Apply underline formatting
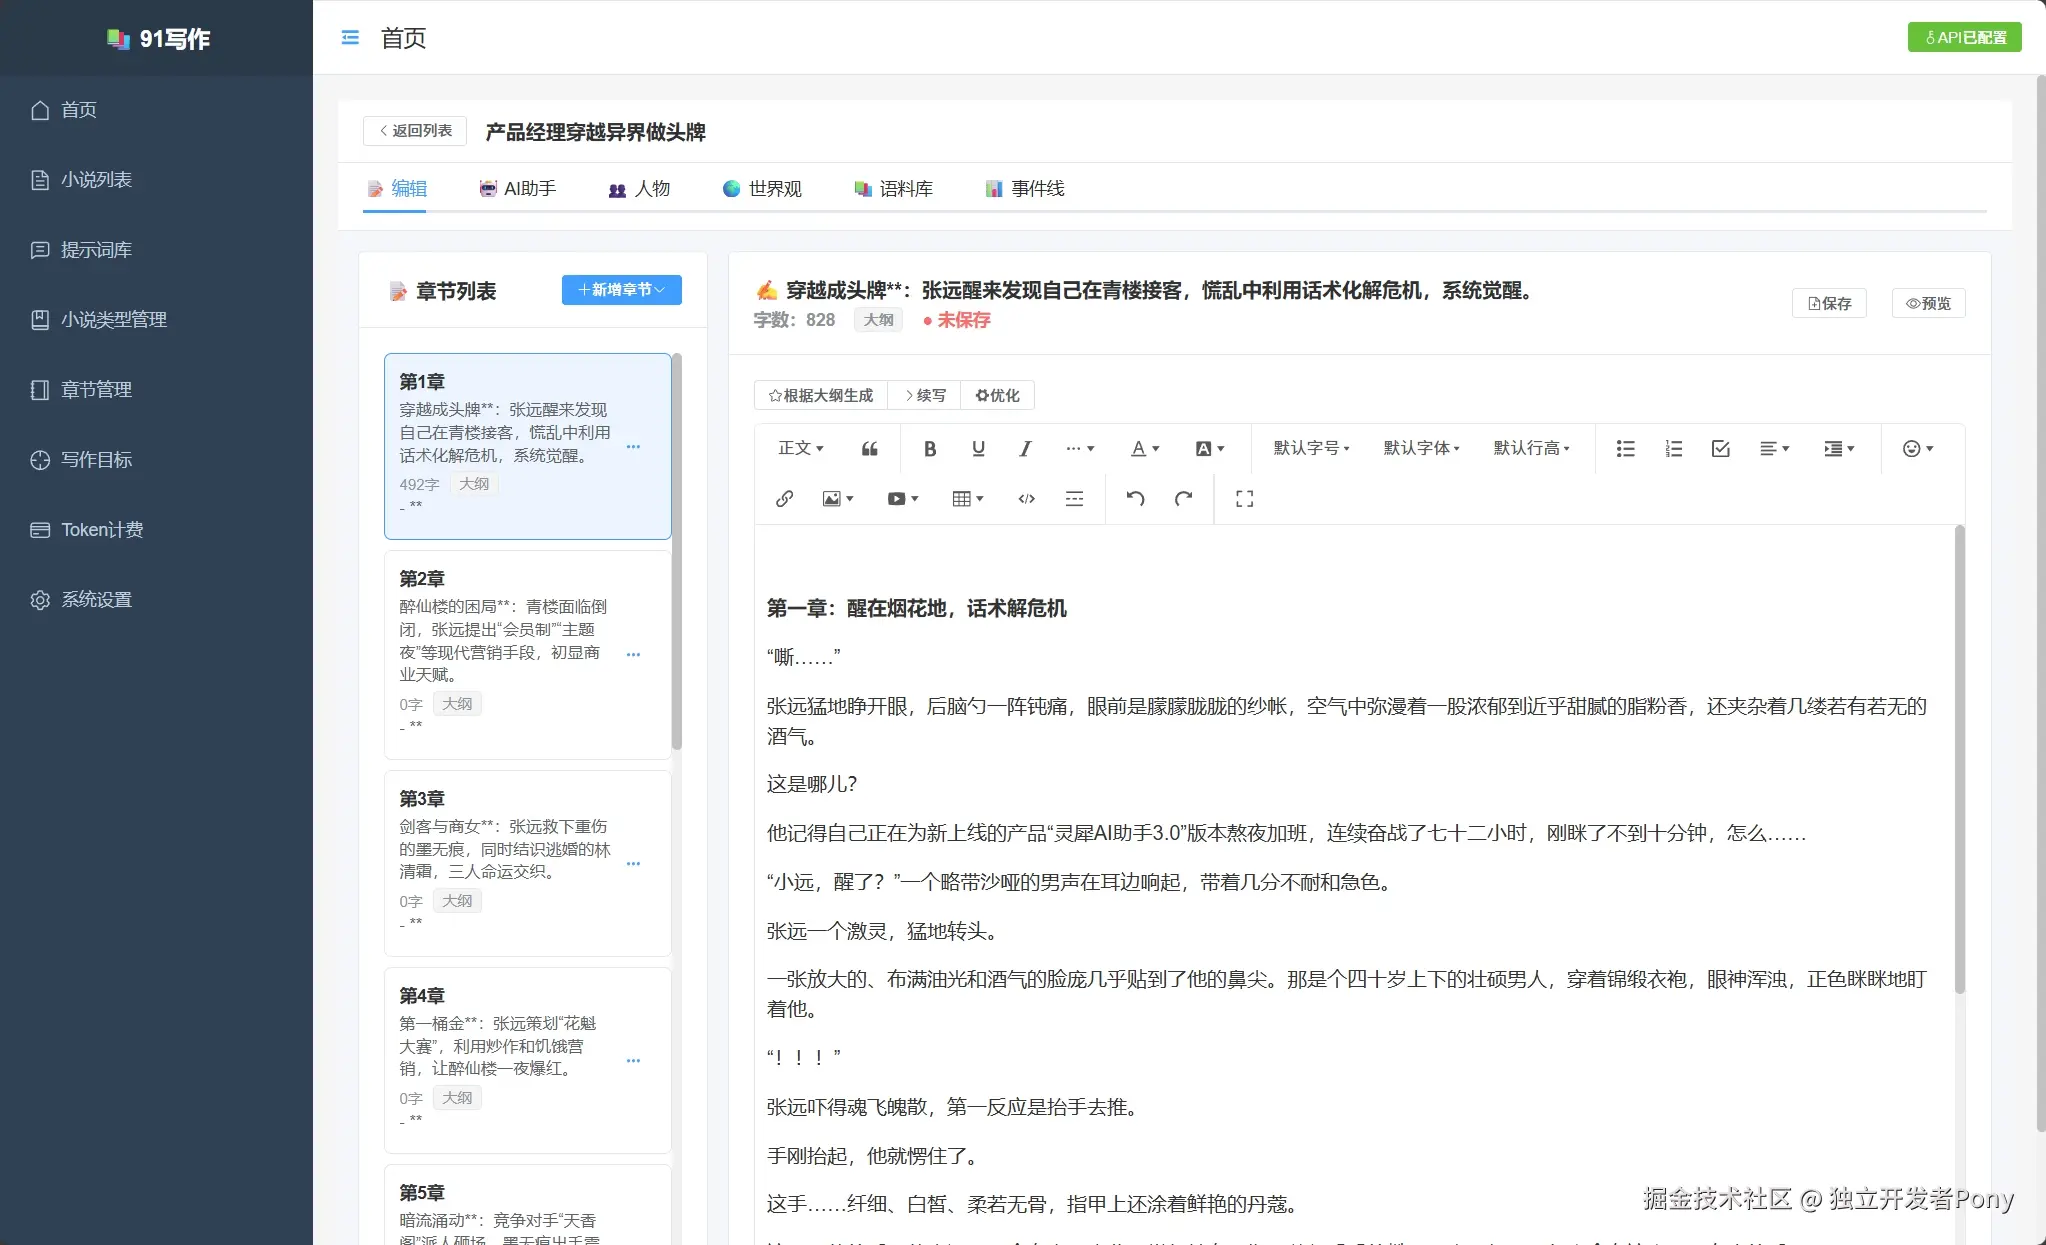Image resolution: width=2046 pixels, height=1245 pixels. [977, 448]
